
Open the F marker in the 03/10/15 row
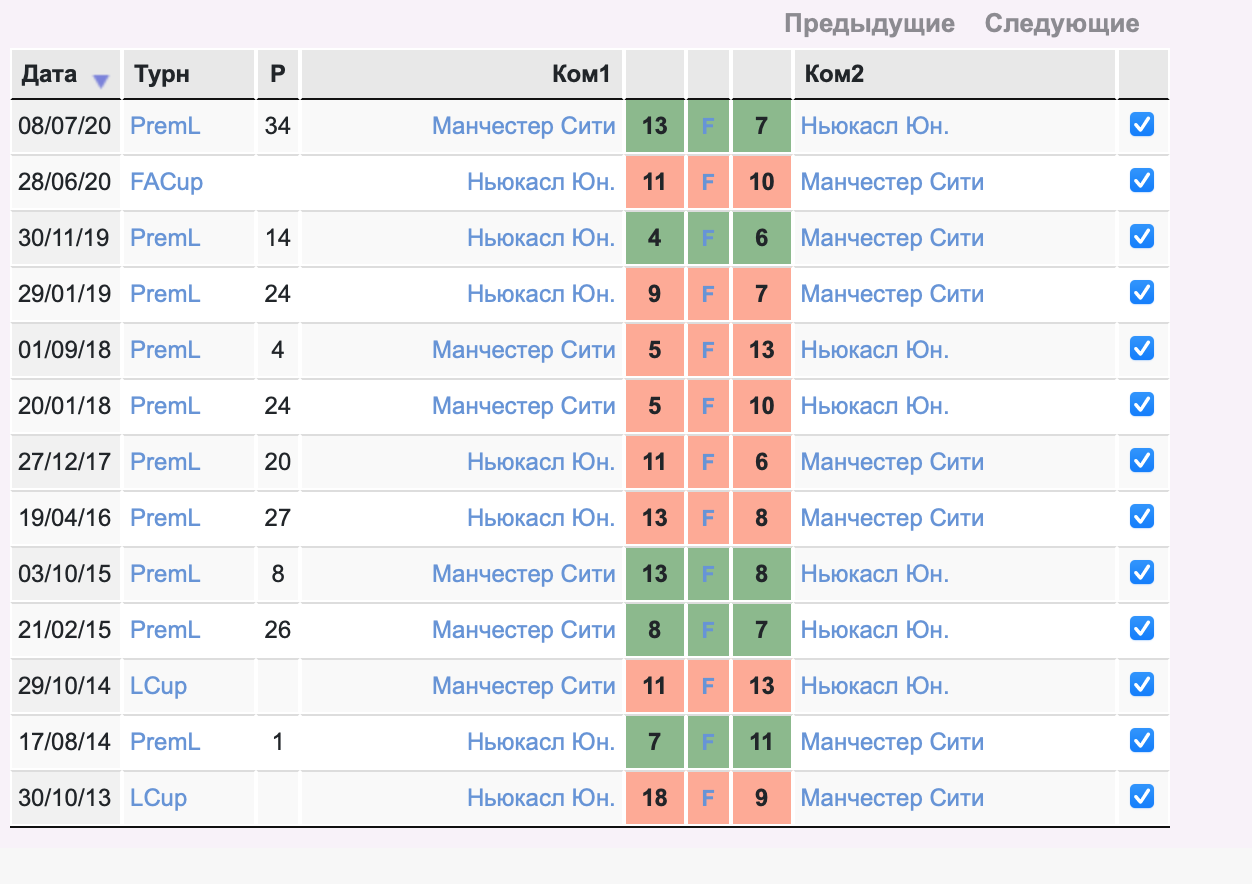tap(708, 574)
